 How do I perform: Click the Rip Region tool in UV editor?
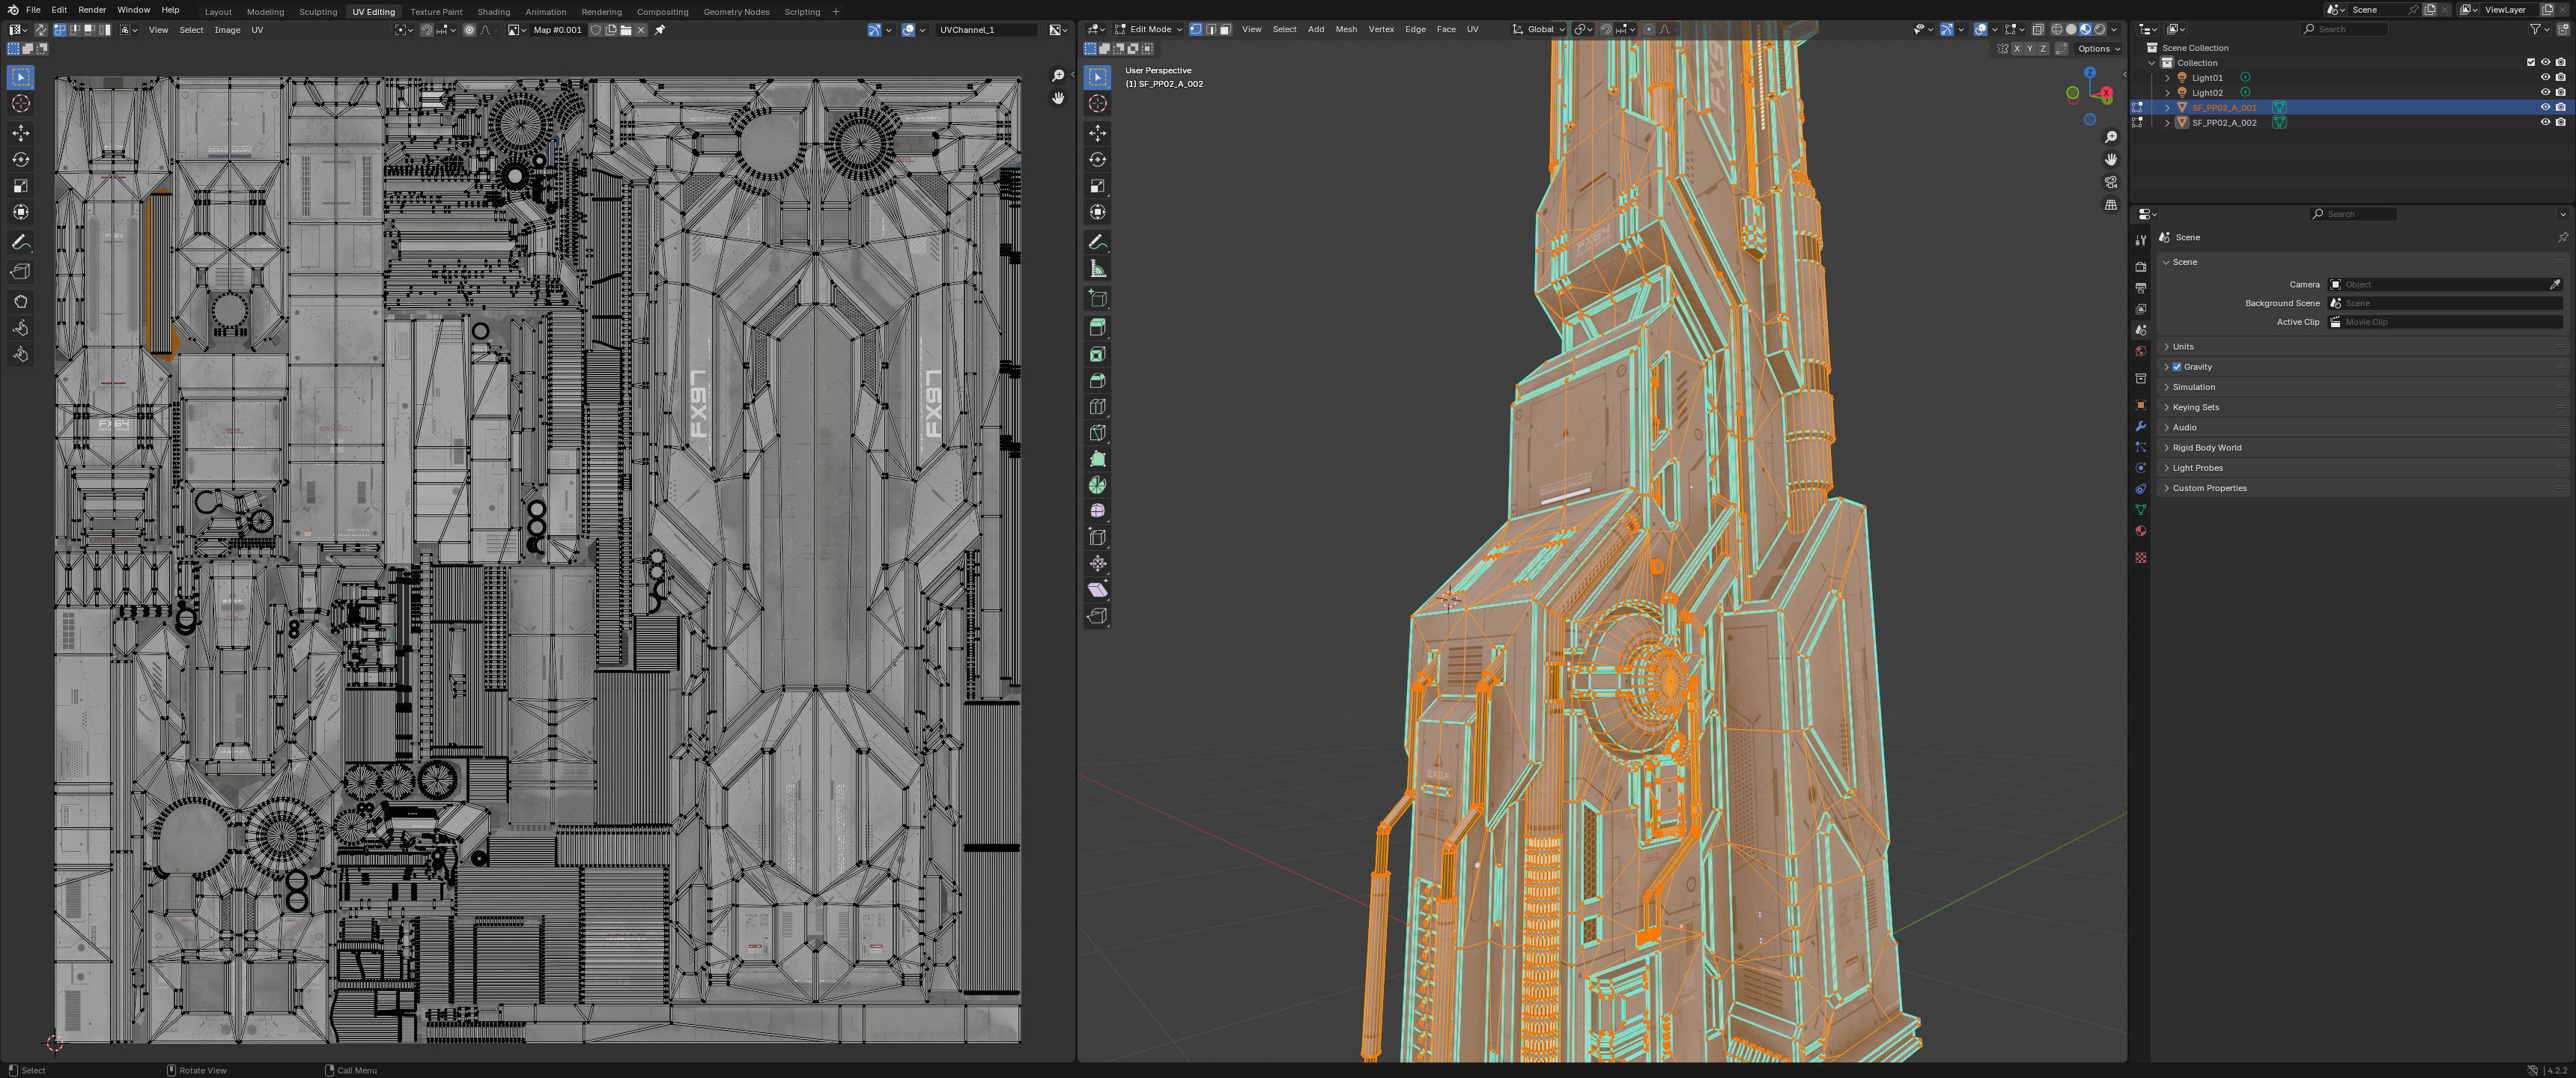[20, 271]
